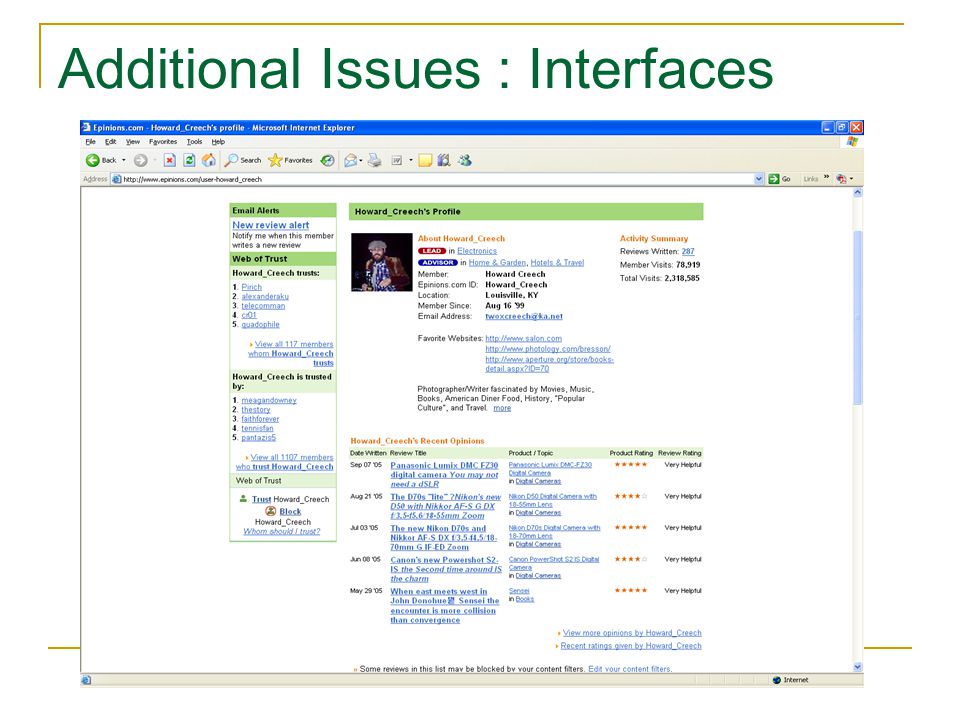Open the meagandowney member link
This screenshot has height=720, width=960.
269,400
